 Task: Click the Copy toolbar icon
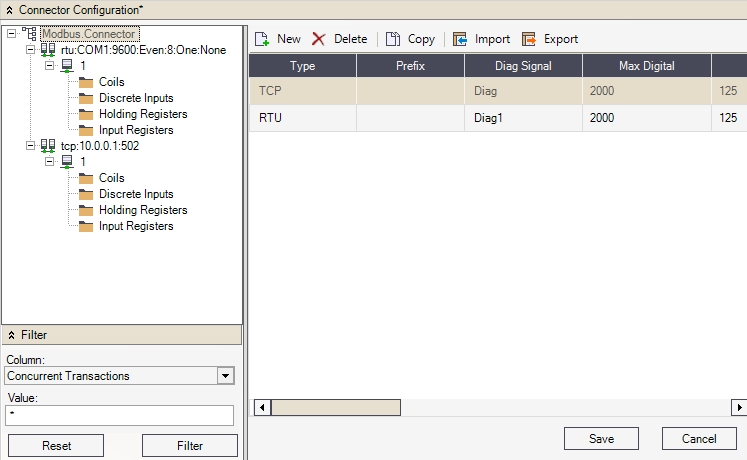coord(393,39)
